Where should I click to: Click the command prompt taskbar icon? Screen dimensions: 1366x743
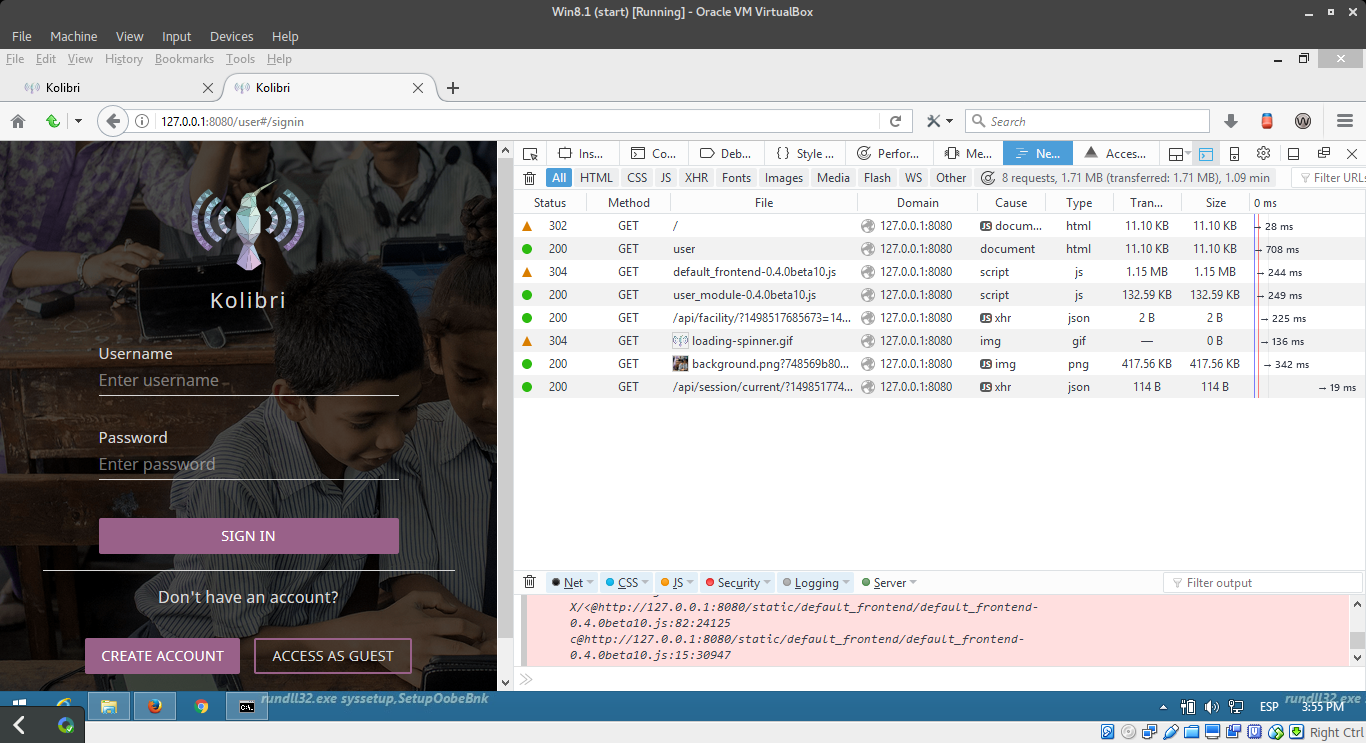pos(246,706)
